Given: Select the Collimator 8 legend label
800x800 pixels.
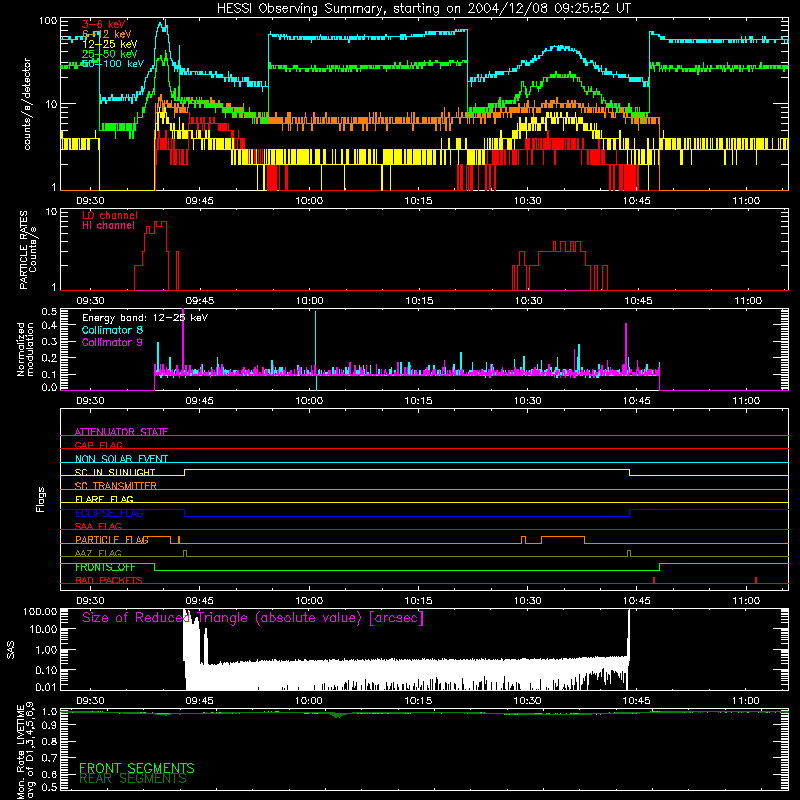Looking at the screenshot, I should 112,330.
